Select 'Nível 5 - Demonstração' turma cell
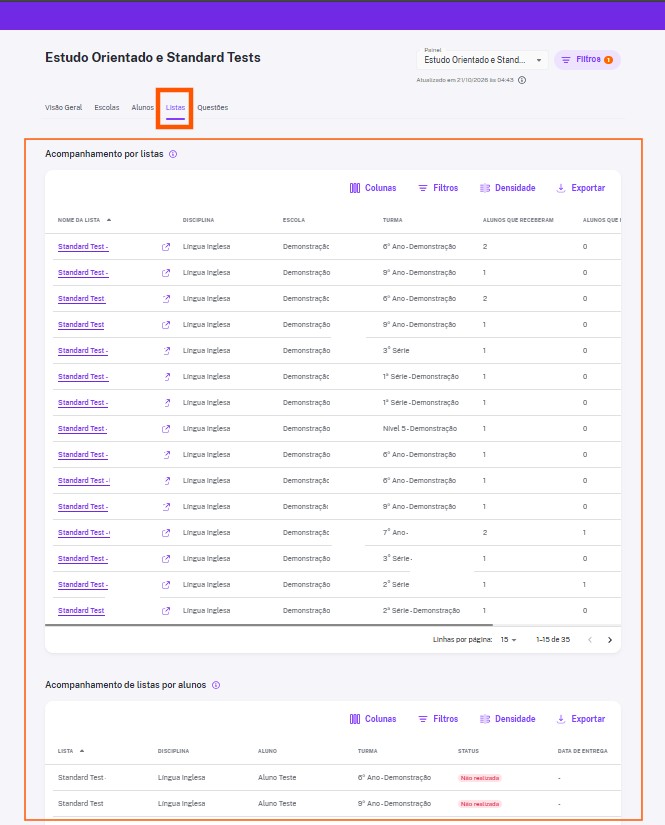The image size is (665, 825). coord(420,429)
